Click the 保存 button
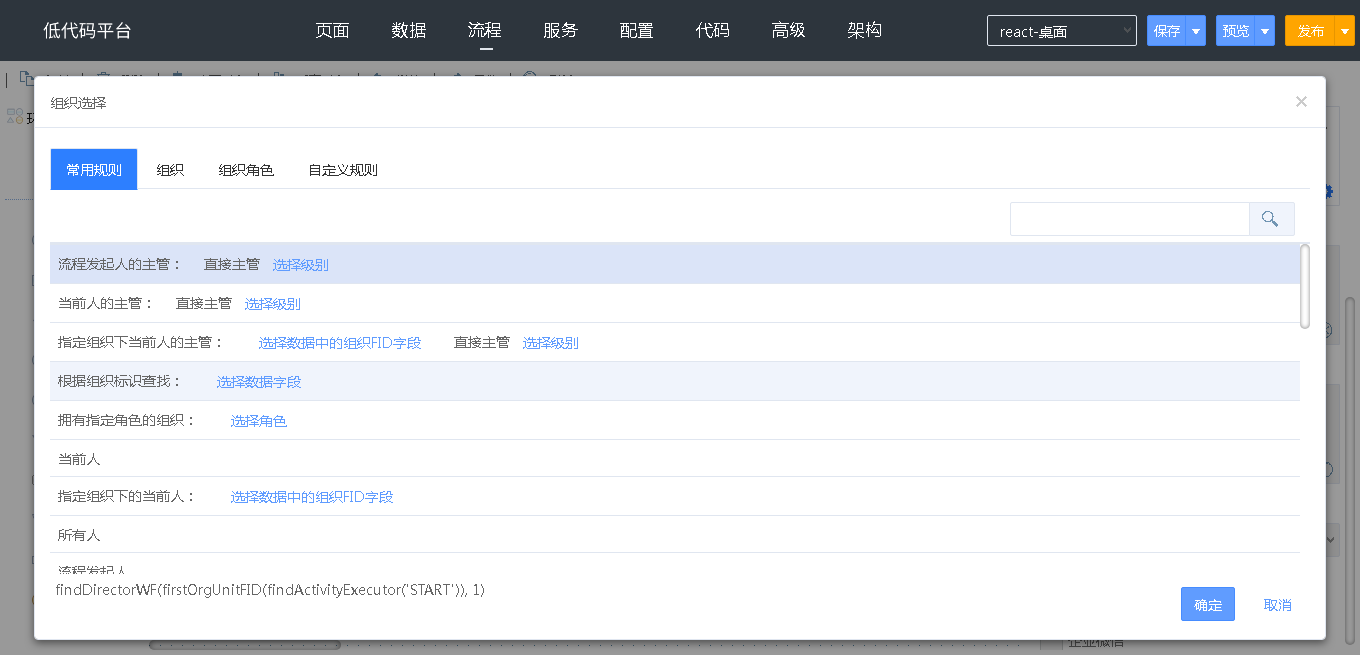This screenshot has width=1360, height=655. point(1167,31)
